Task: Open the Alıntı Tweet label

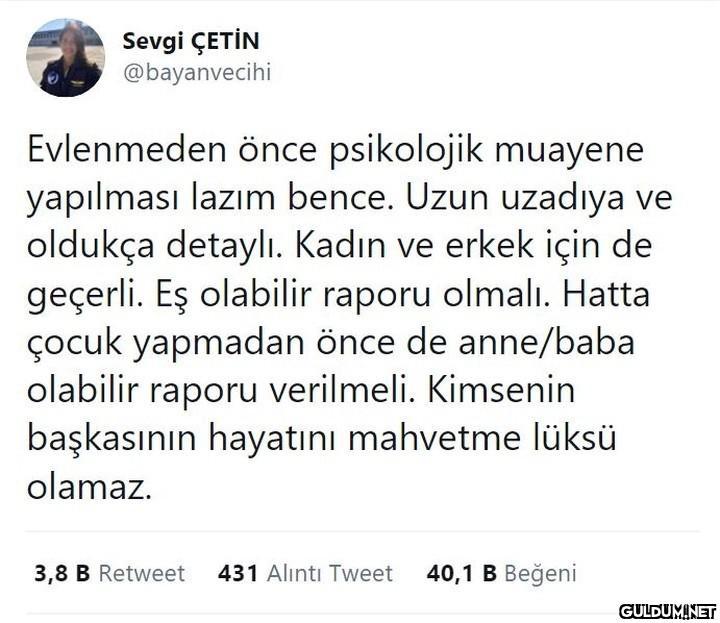Action: pyautogui.click(x=329, y=573)
